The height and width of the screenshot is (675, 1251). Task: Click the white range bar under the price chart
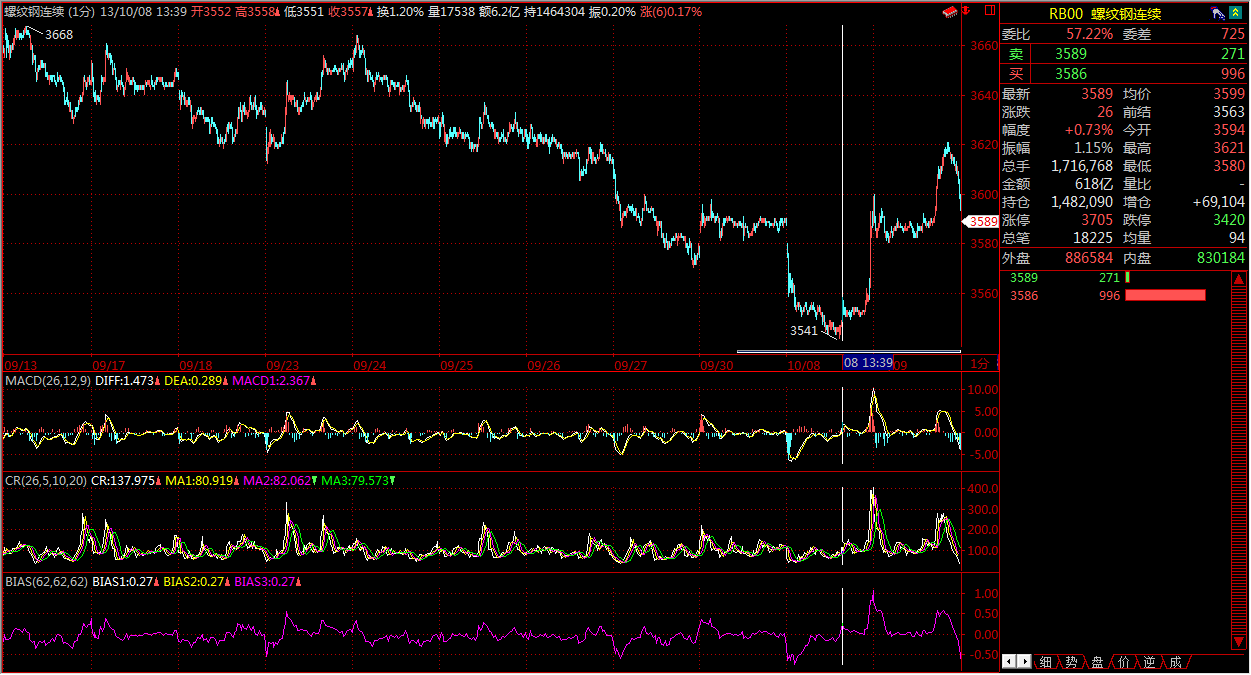(848, 351)
